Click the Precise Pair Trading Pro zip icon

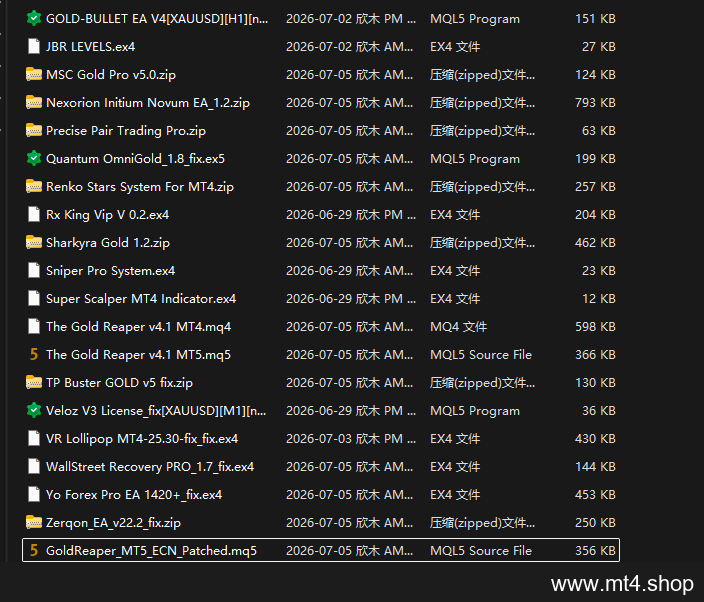pos(34,130)
